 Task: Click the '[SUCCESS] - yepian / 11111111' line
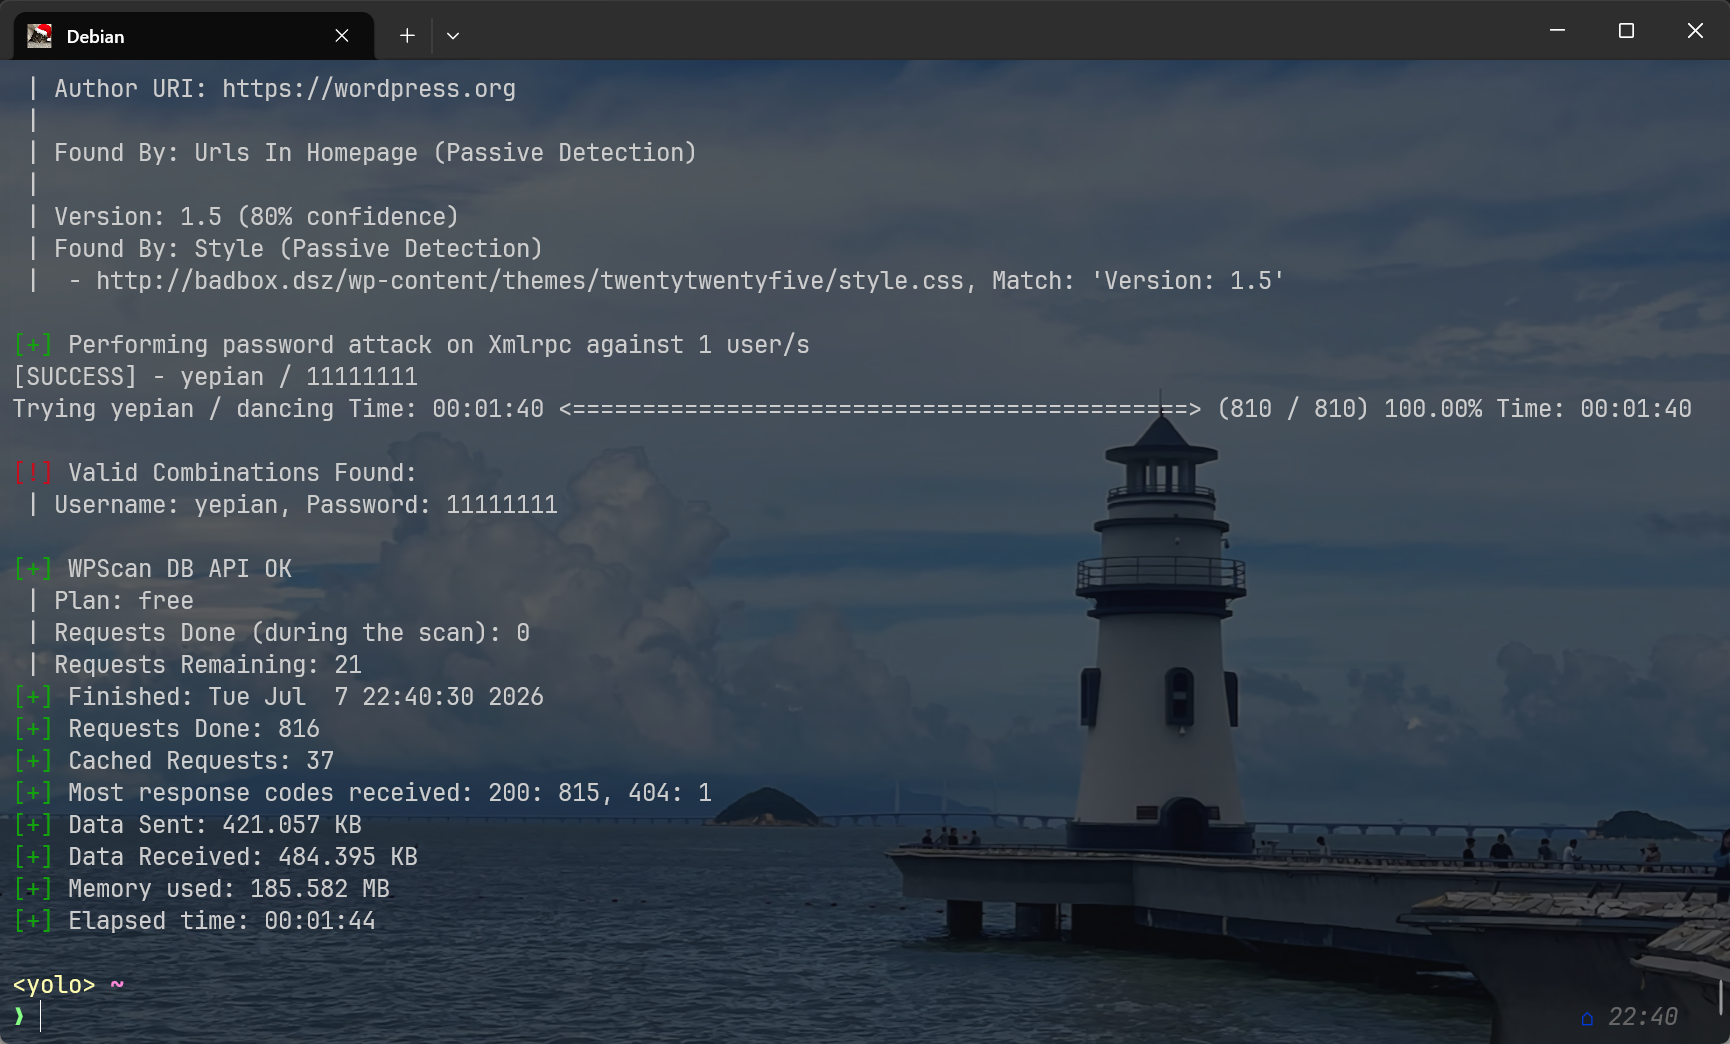point(216,377)
